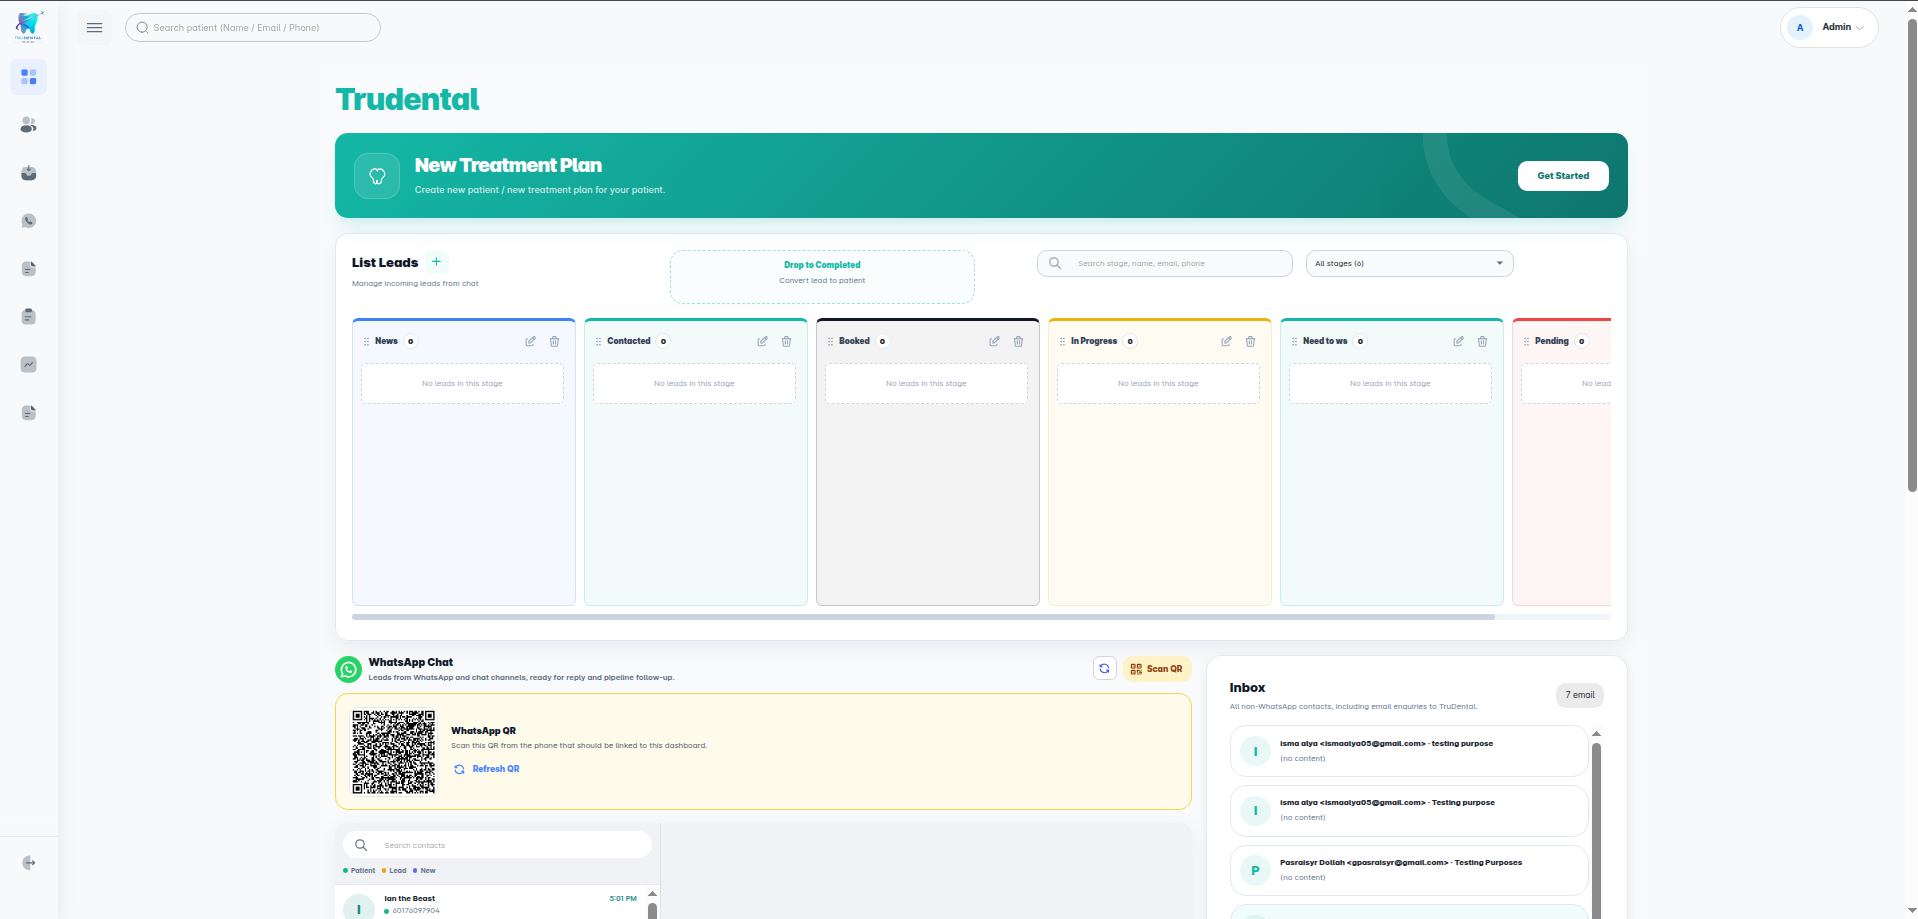Edit the Booked stage

[x=995, y=341]
